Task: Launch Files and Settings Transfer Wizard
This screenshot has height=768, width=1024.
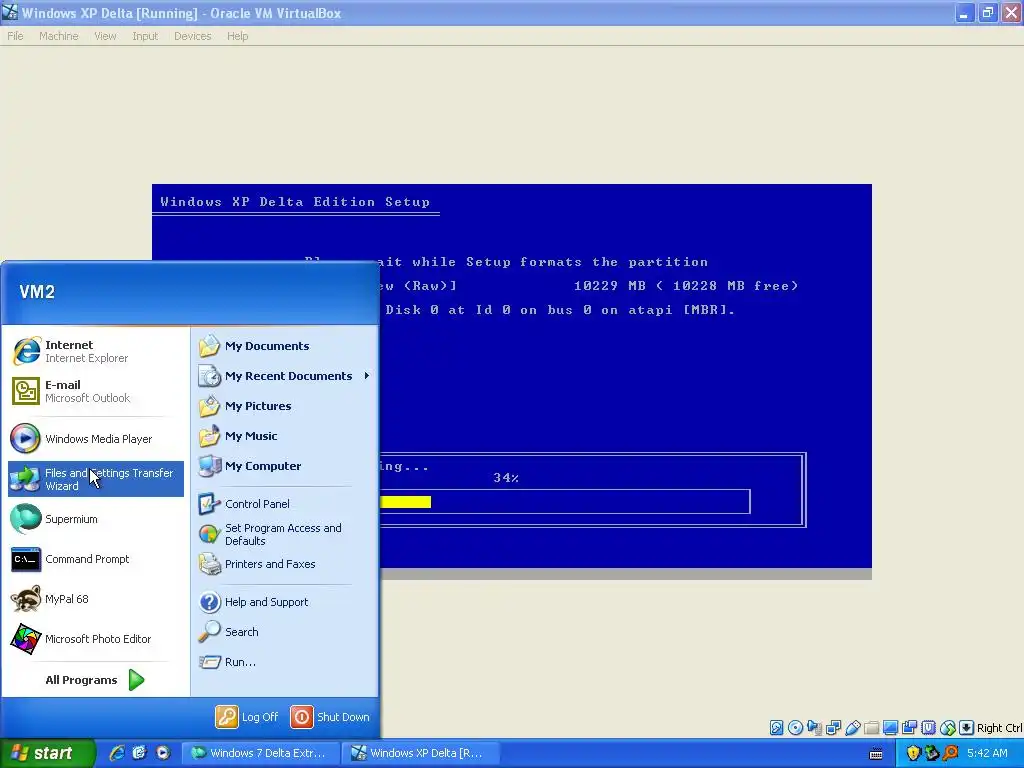Action: 95,479
